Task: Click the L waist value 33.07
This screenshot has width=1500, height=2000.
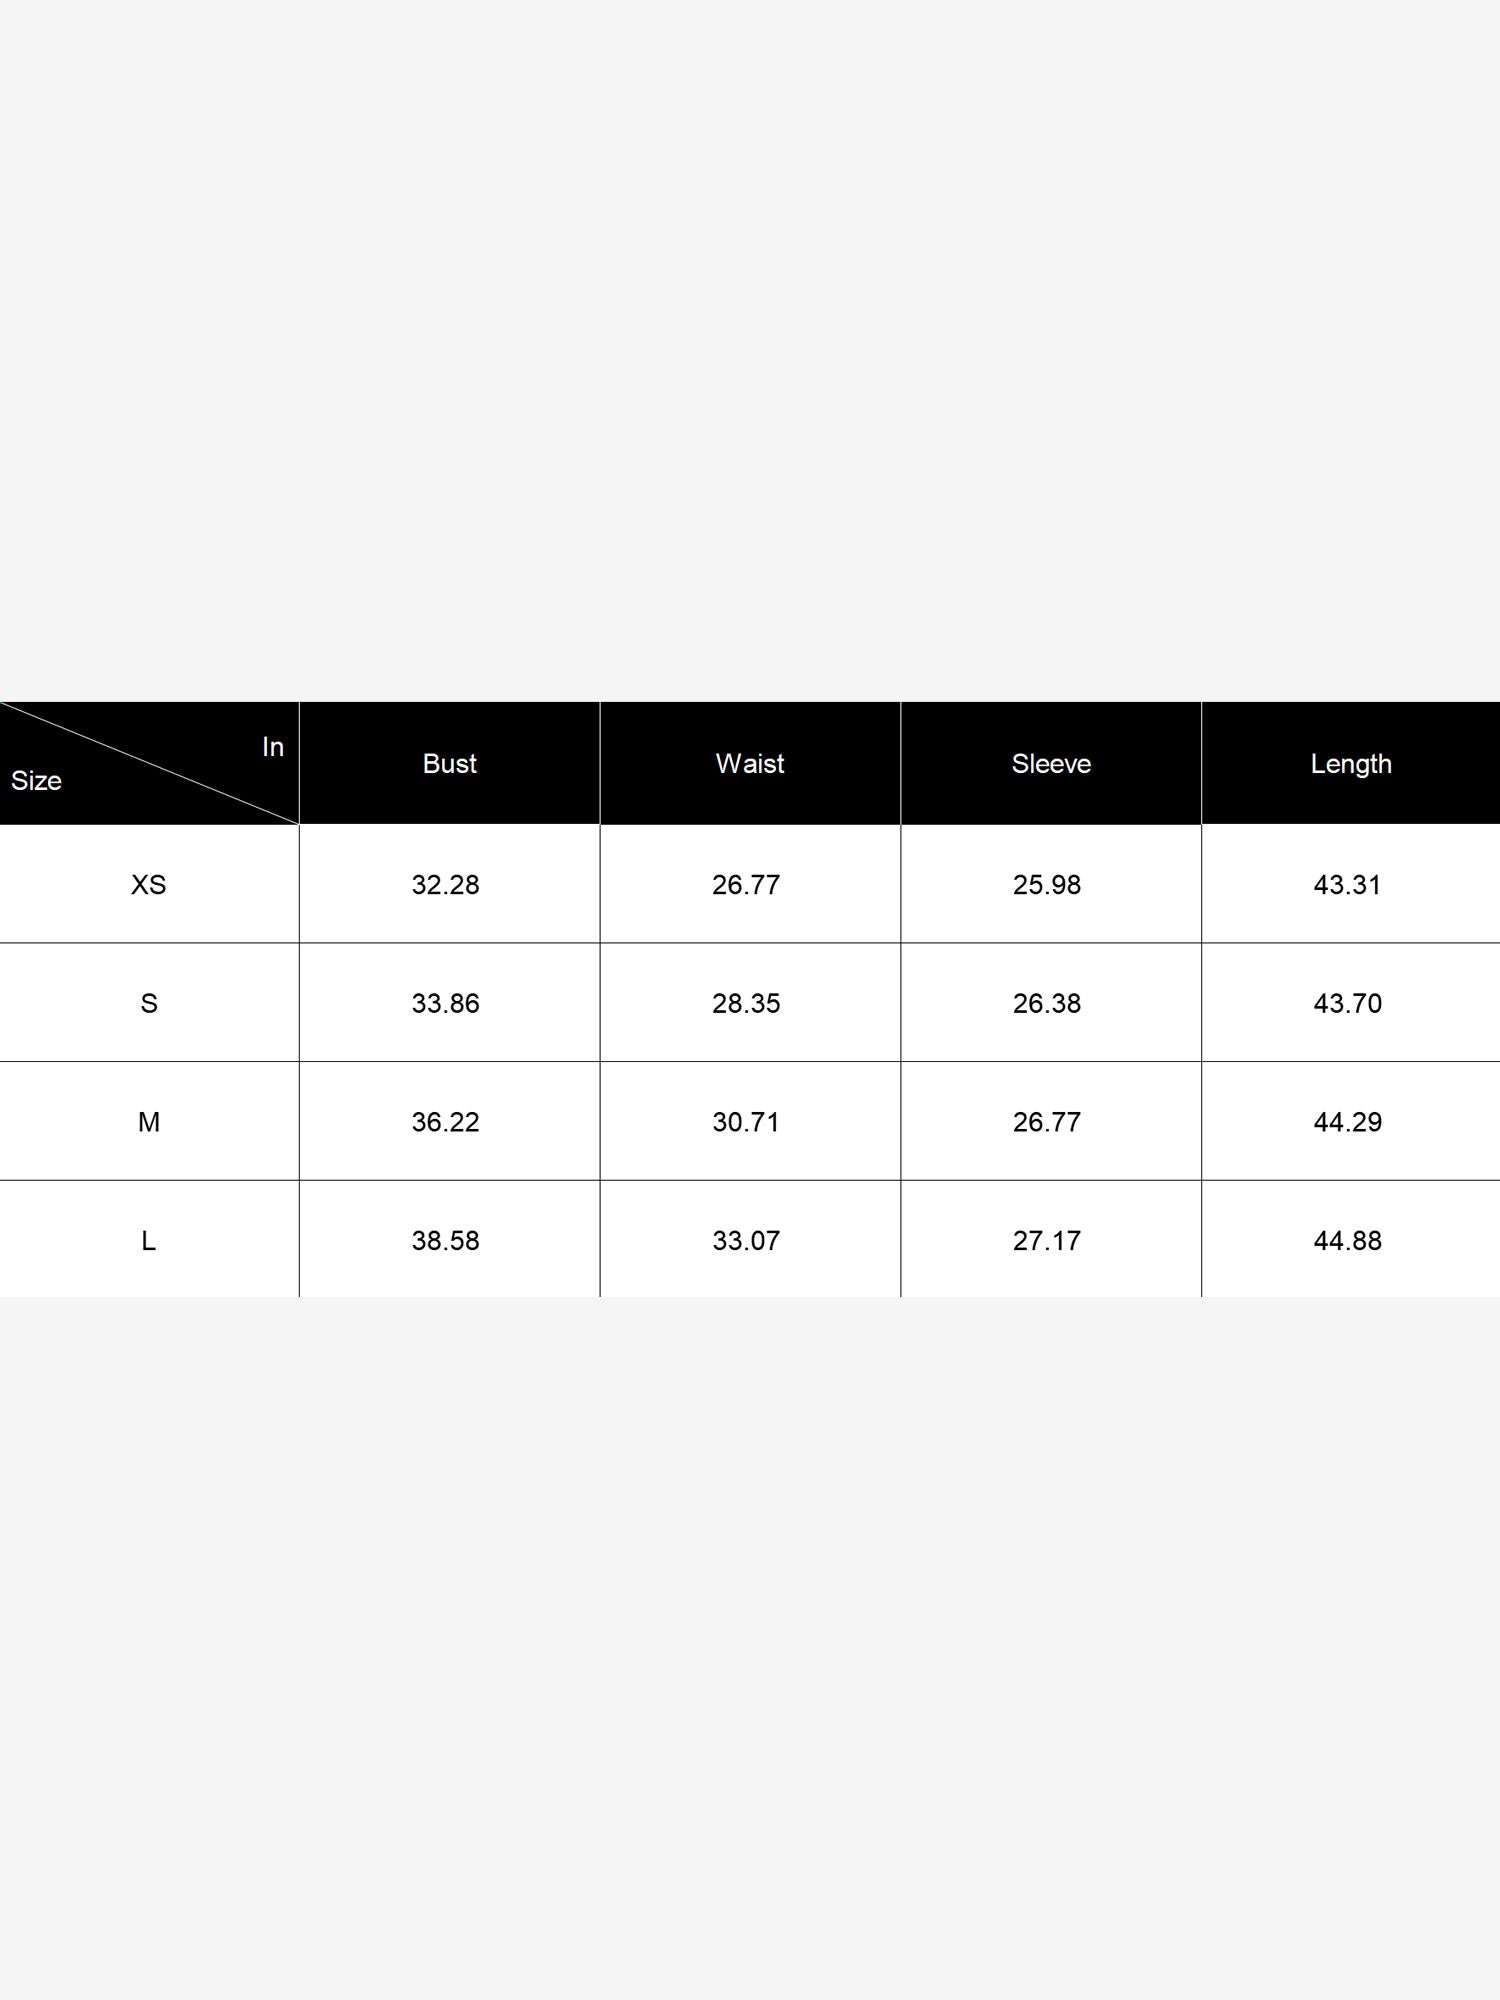Action: [746, 1241]
